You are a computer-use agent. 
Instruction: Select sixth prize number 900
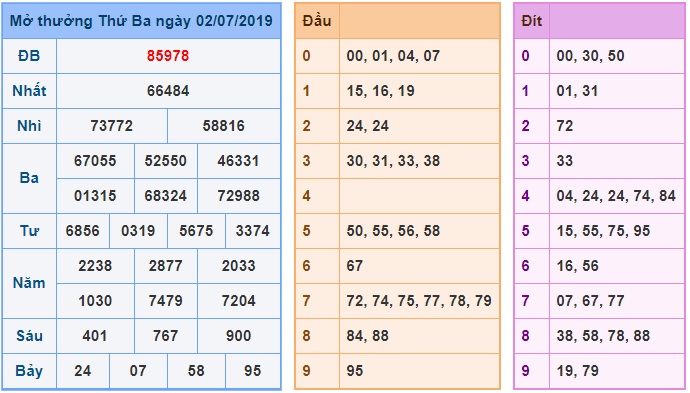(238, 336)
